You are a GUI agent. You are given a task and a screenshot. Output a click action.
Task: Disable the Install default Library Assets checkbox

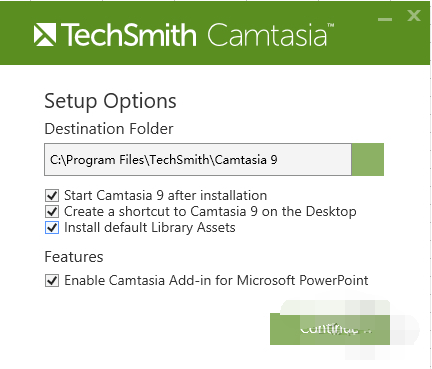[52, 228]
